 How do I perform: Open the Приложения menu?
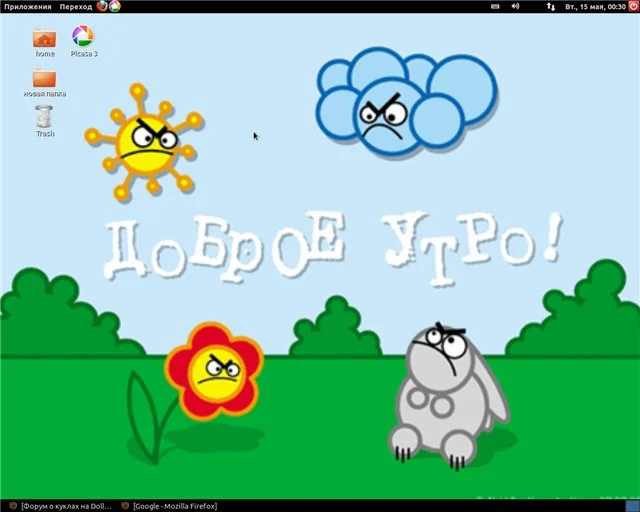(x=28, y=7)
